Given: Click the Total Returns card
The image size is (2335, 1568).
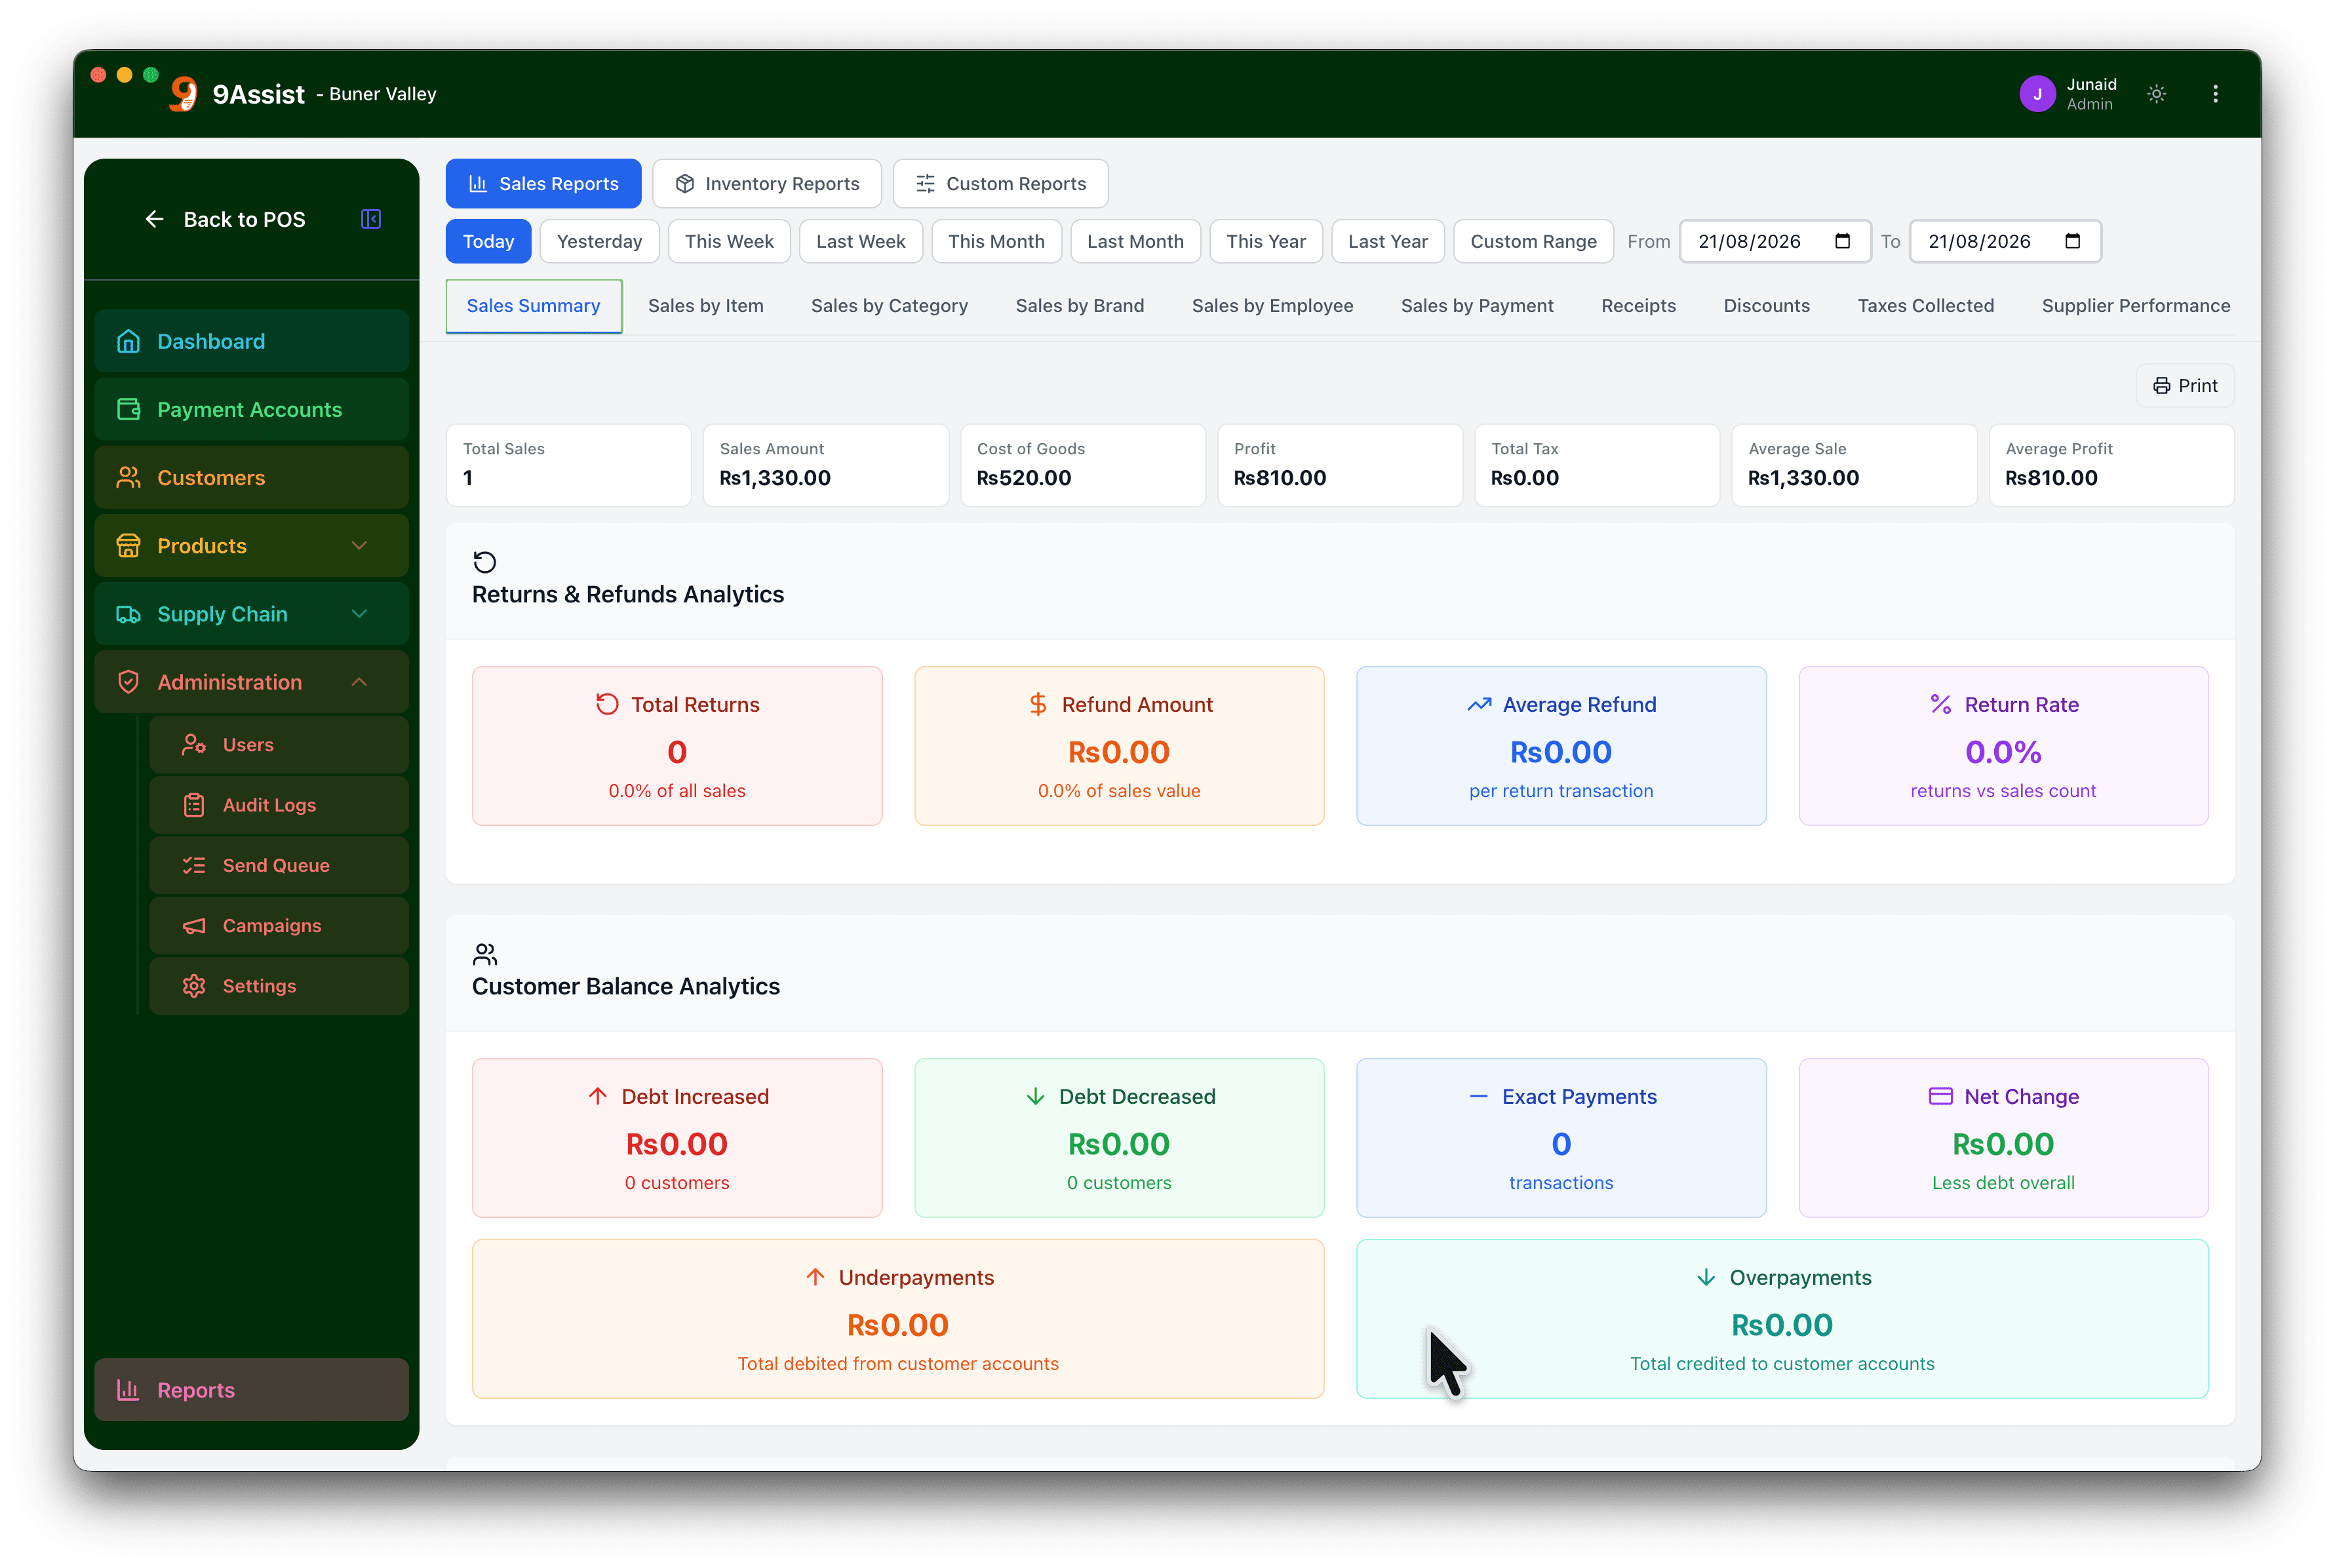Looking at the screenshot, I should coord(677,746).
